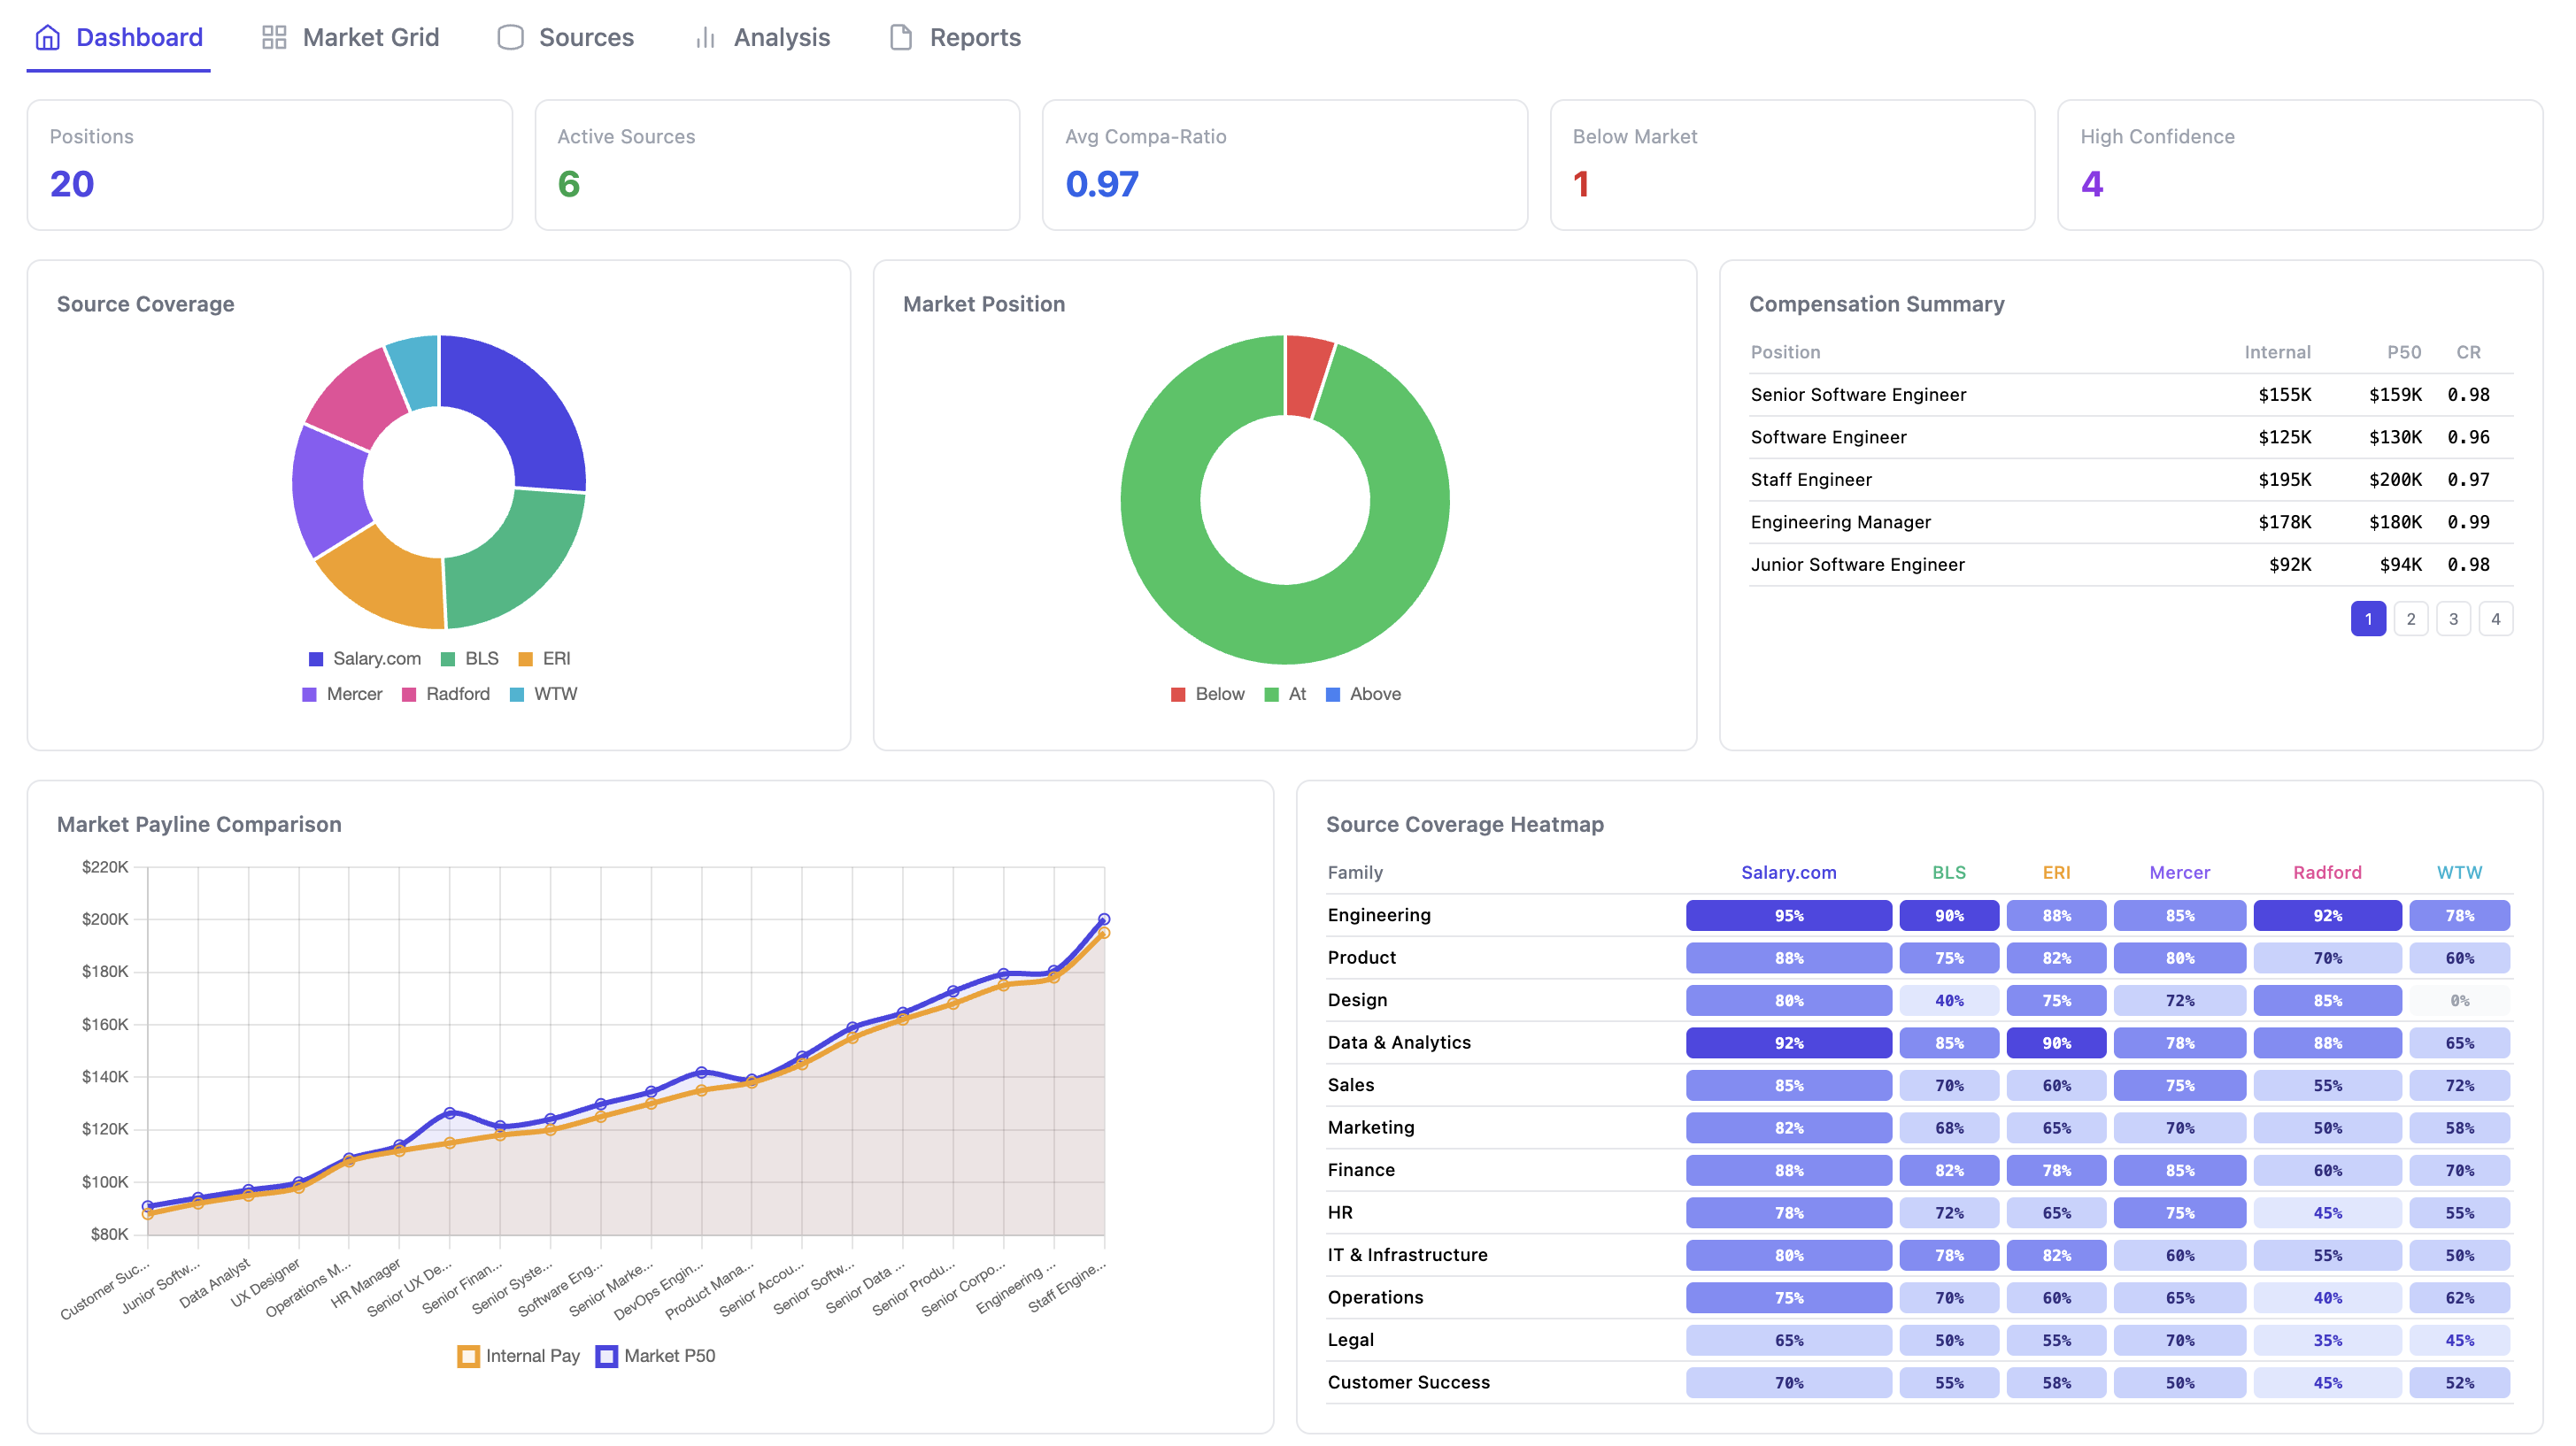The height and width of the screenshot is (1446, 2576).
Task: Go to page 4 of Compensation Summary
Action: click(x=2496, y=619)
